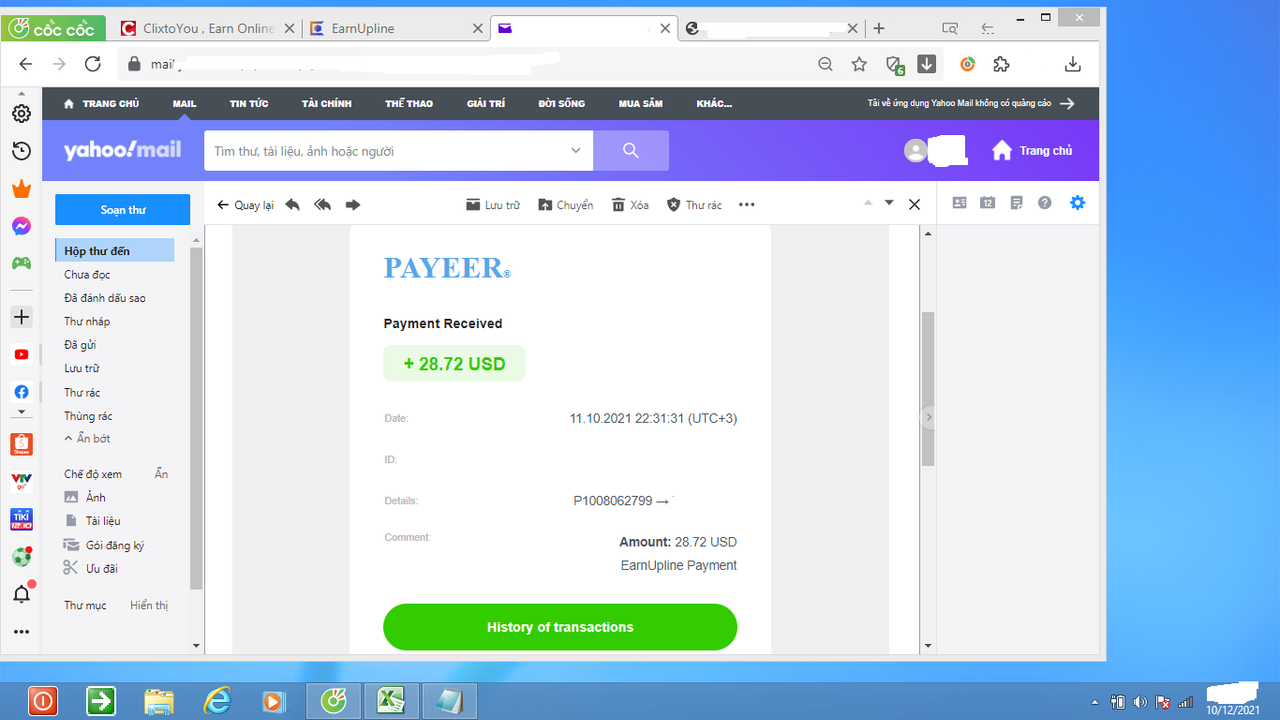The height and width of the screenshot is (720, 1280).
Task: Open browsing history icon in sidebar
Action: [x=21, y=151]
